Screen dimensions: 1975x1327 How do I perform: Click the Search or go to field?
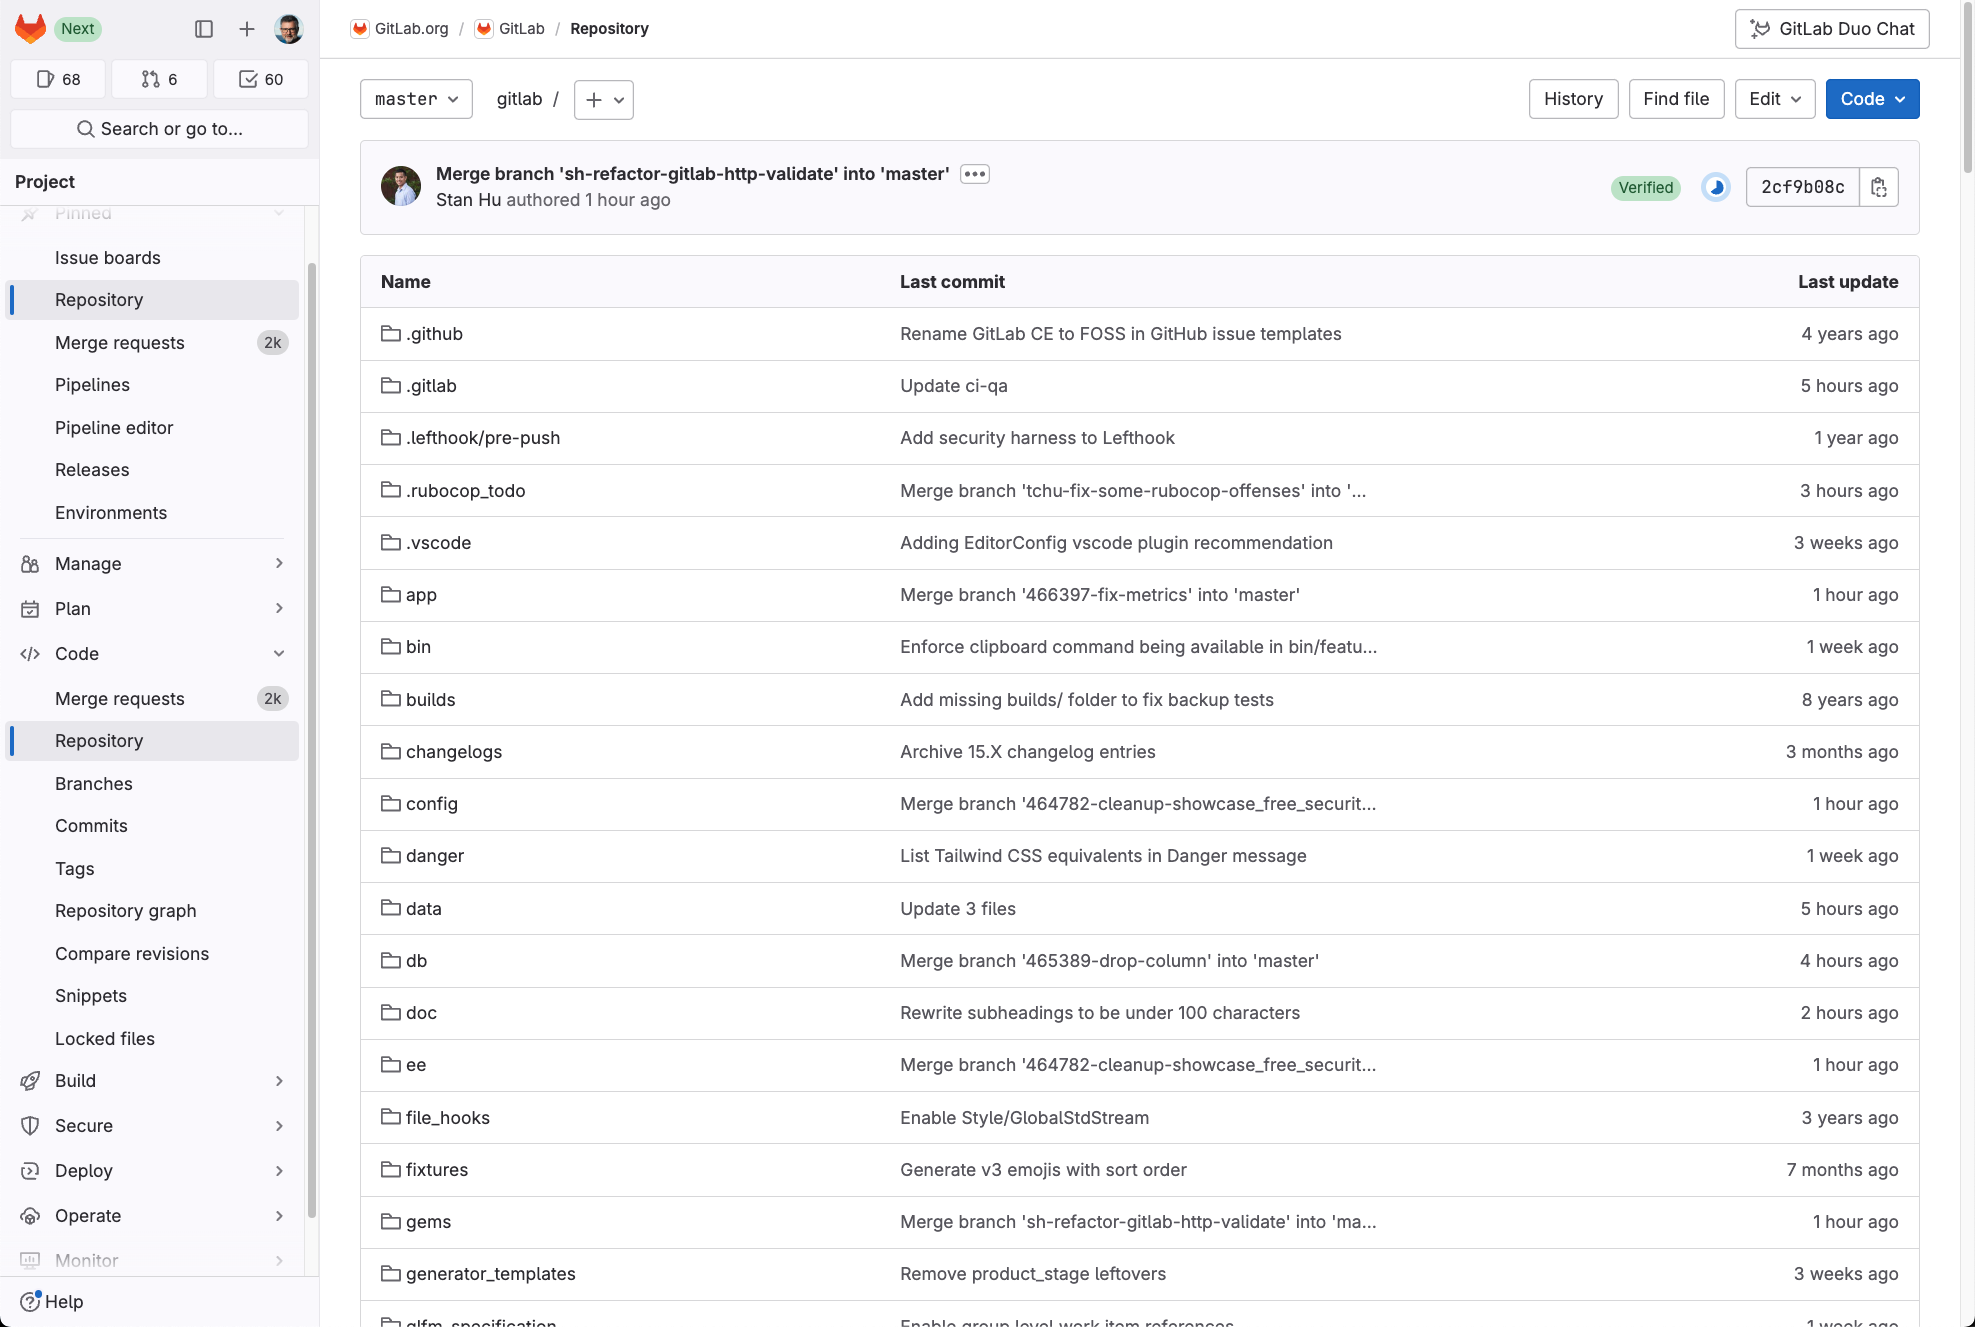(160, 129)
